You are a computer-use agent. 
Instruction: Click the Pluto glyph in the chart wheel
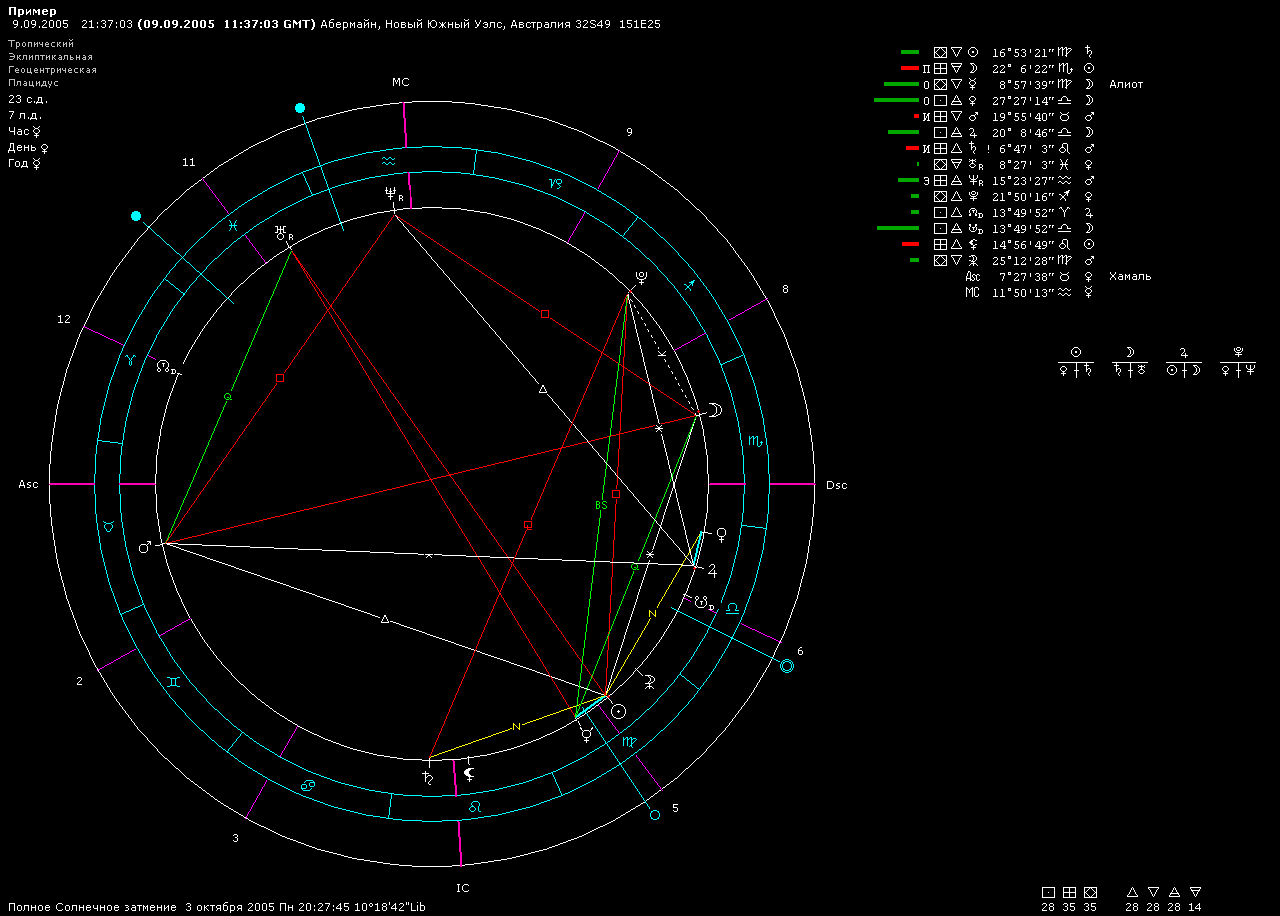pos(640,279)
